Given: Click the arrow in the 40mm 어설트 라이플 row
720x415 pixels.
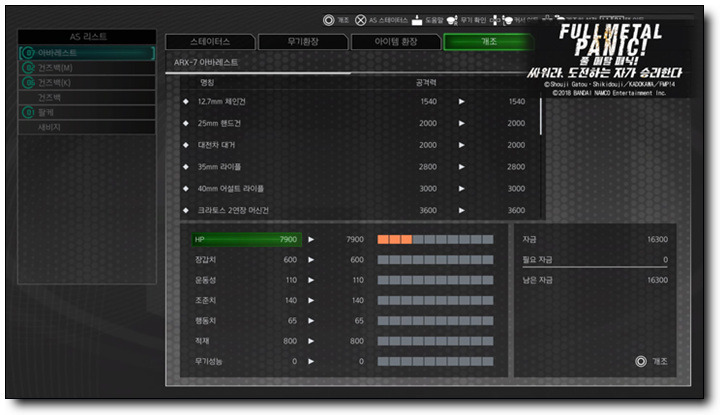Looking at the screenshot, I should (461, 189).
